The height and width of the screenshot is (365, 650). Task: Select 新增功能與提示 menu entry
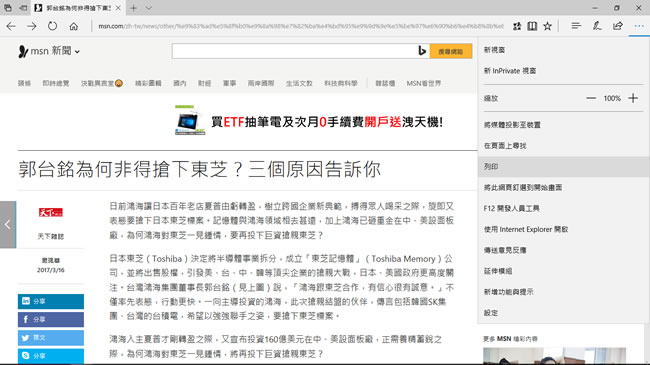(564, 292)
